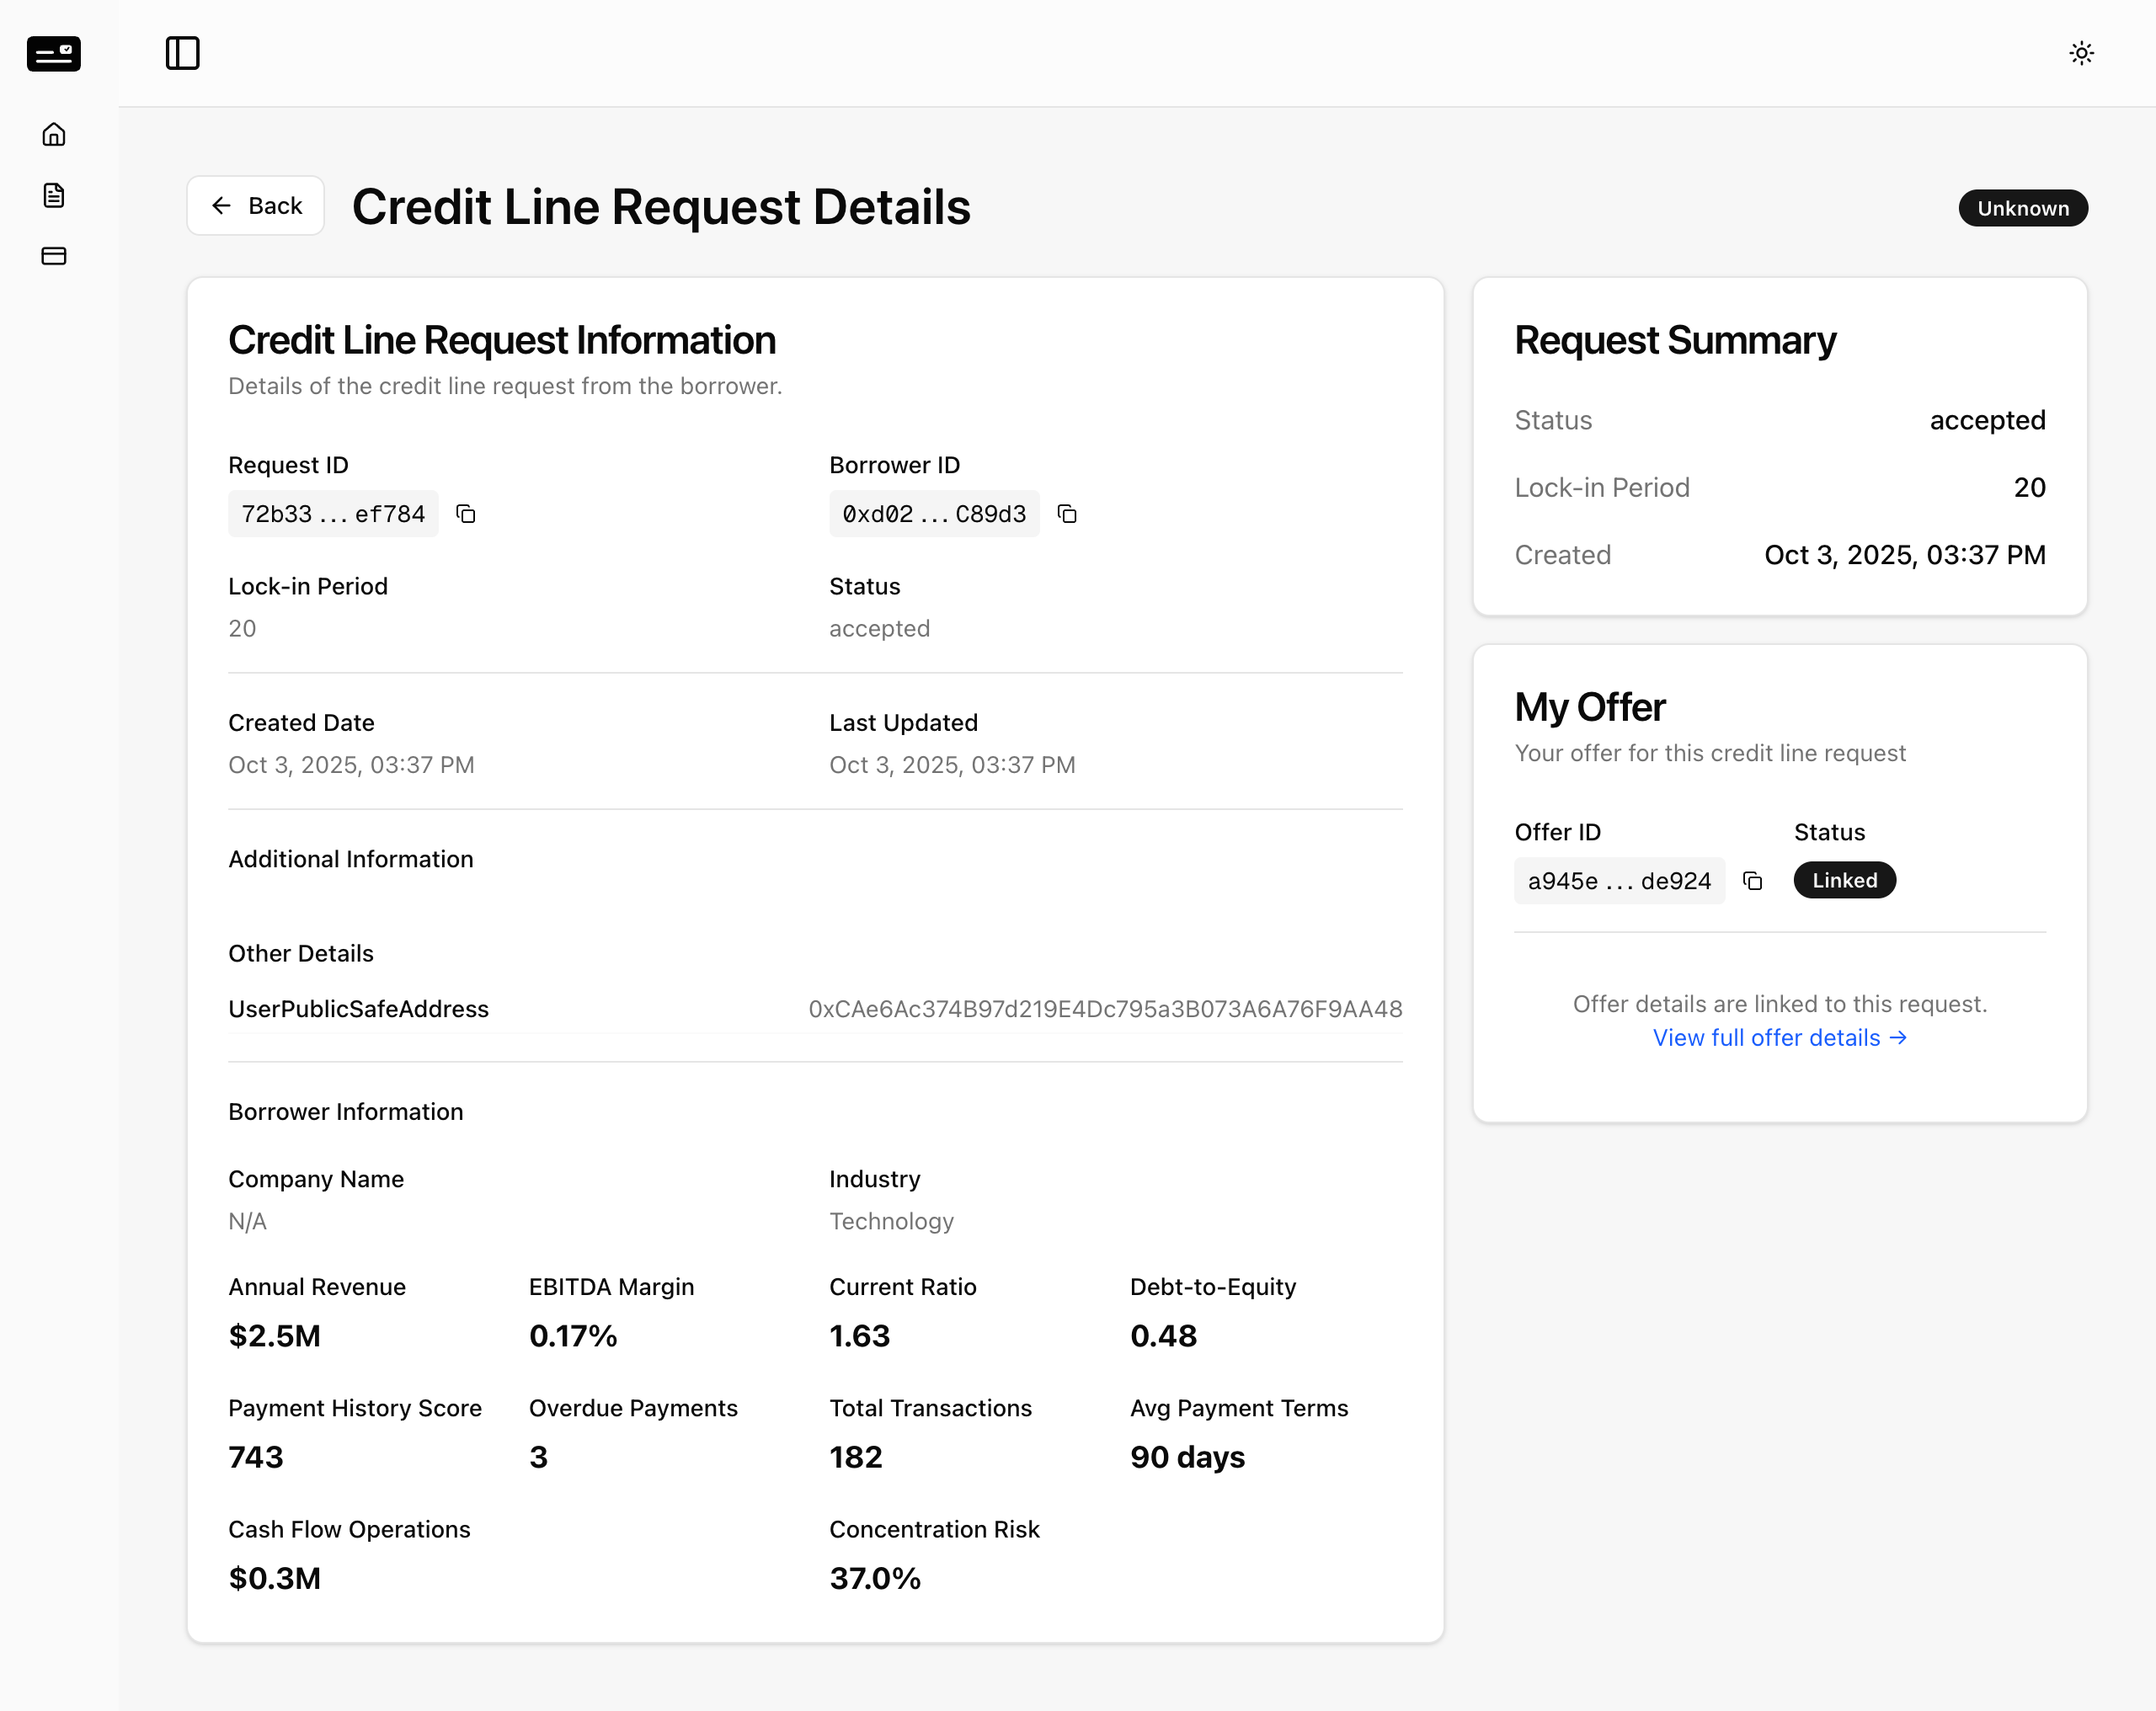Click the Linked status badge
Viewport: 2156px width, 1711px height.
pyautogui.click(x=1844, y=880)
